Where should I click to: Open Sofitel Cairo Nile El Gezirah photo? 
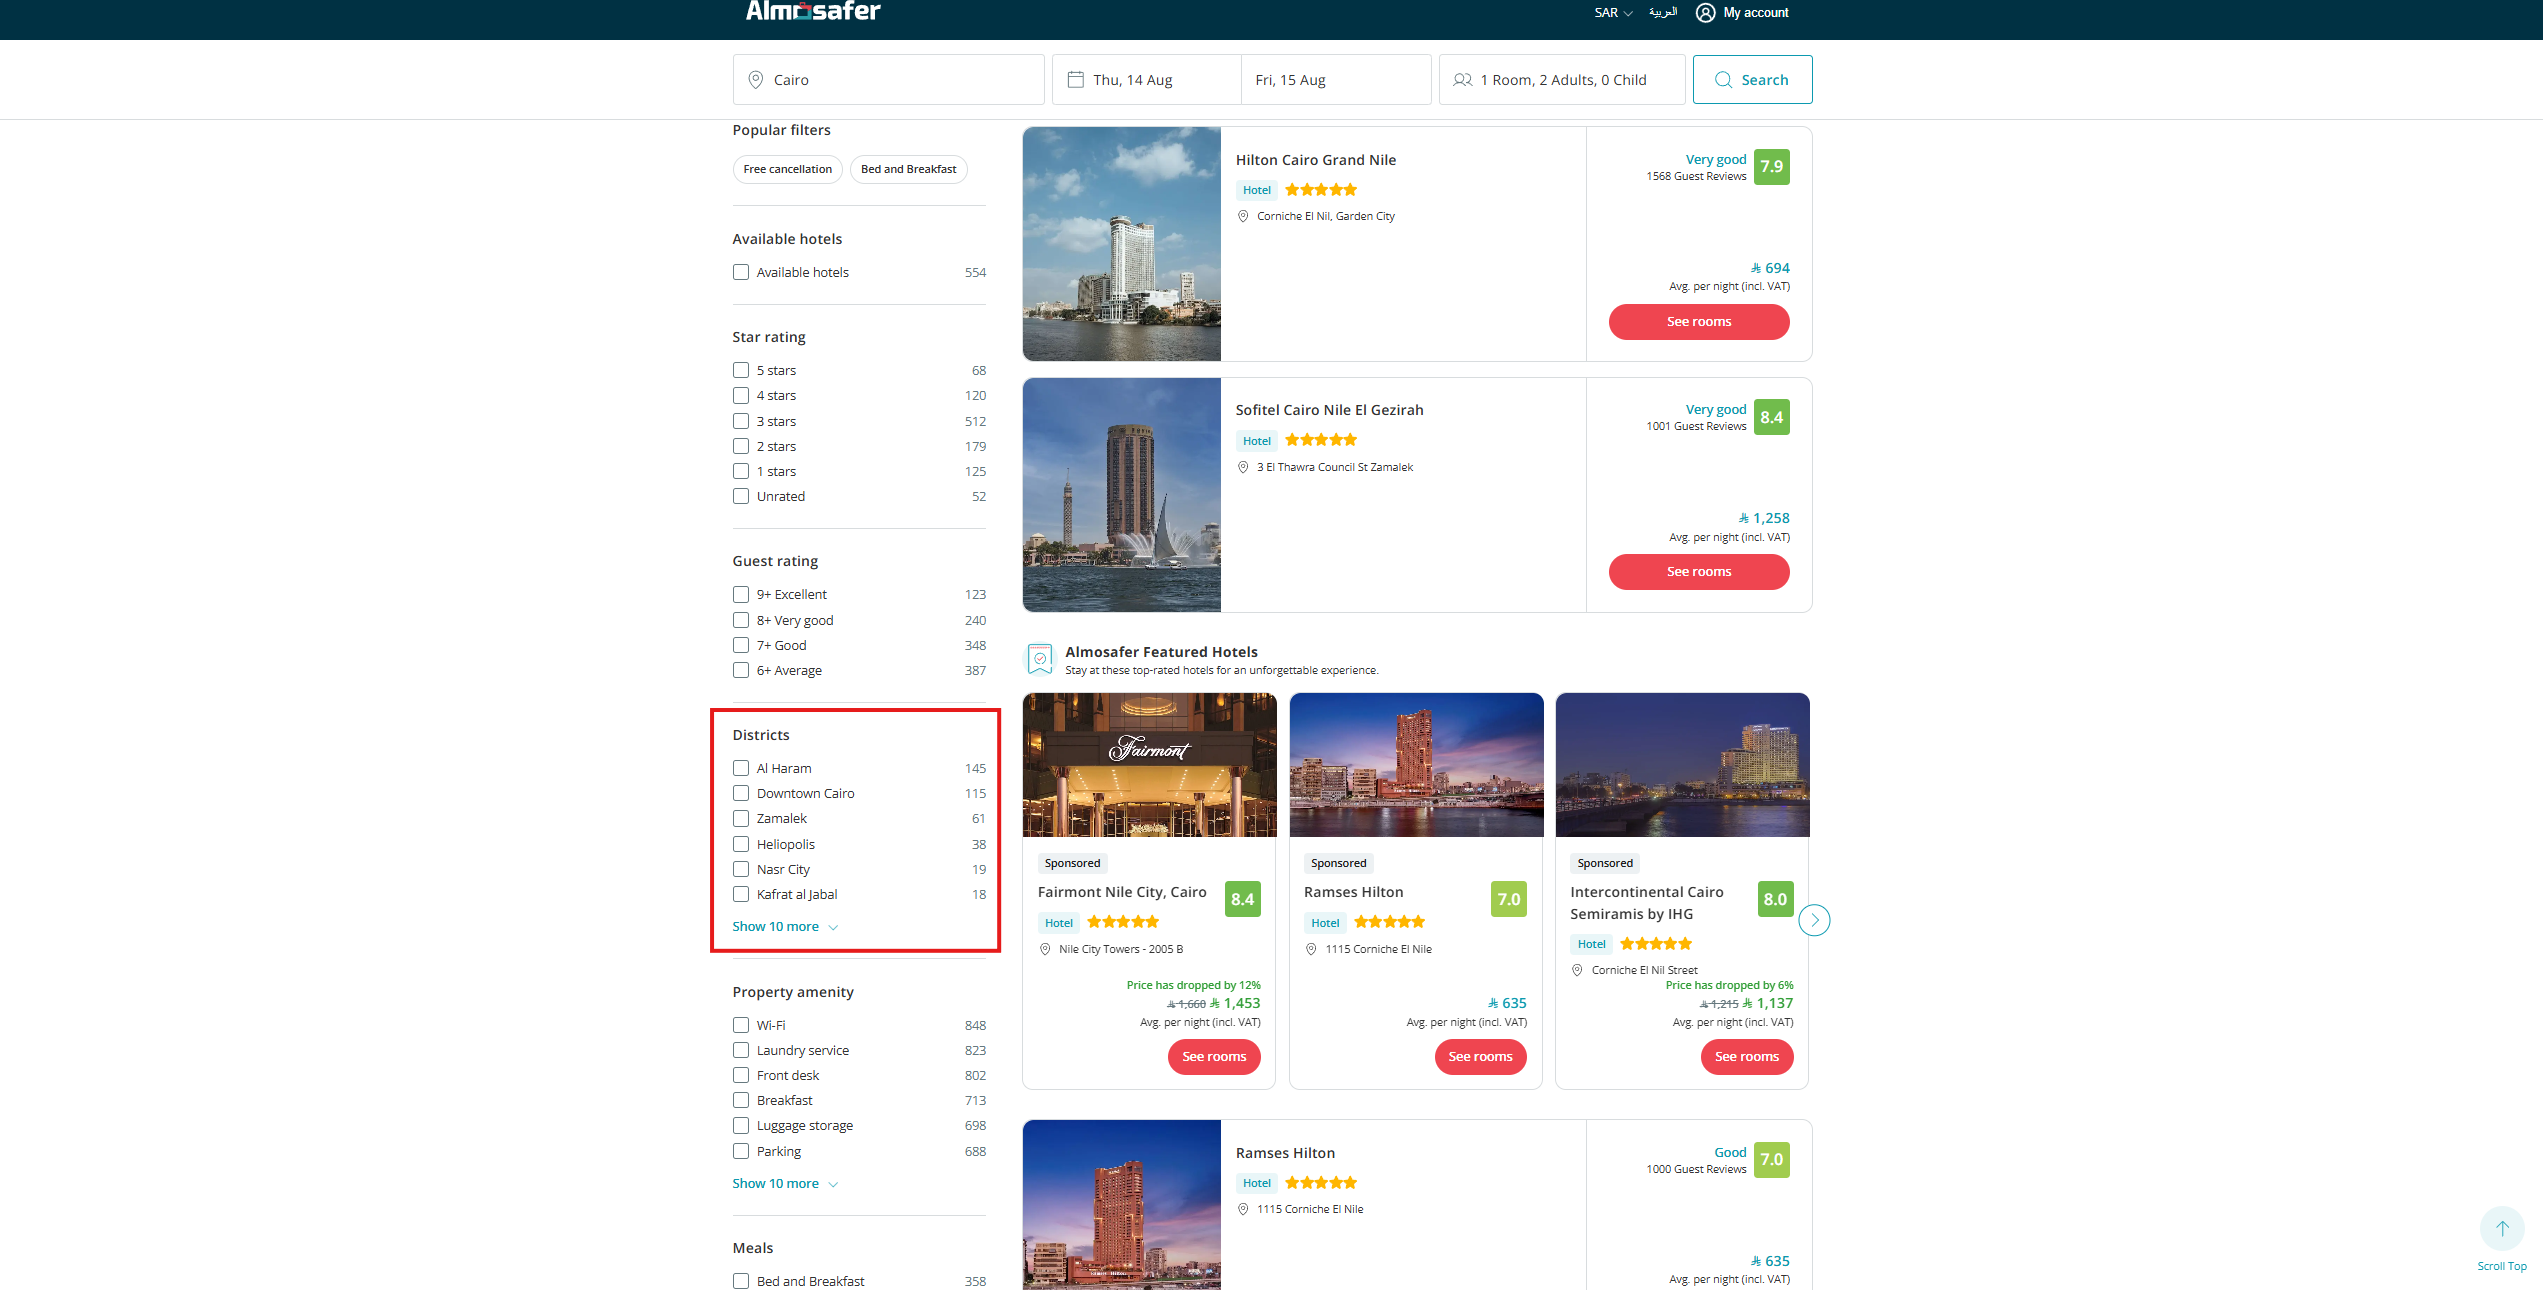coord(1121,495)
